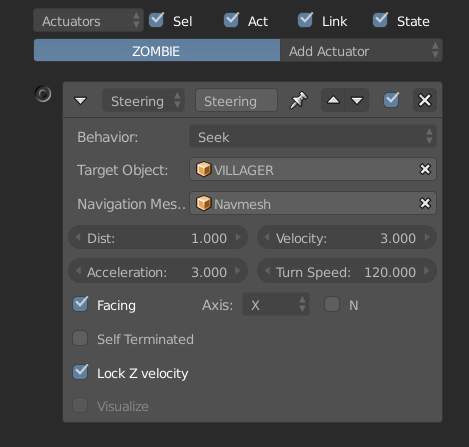Viewport: 469px width, 447px height.
Task: Open the Actuators header menu
Action: click(88, 21)
